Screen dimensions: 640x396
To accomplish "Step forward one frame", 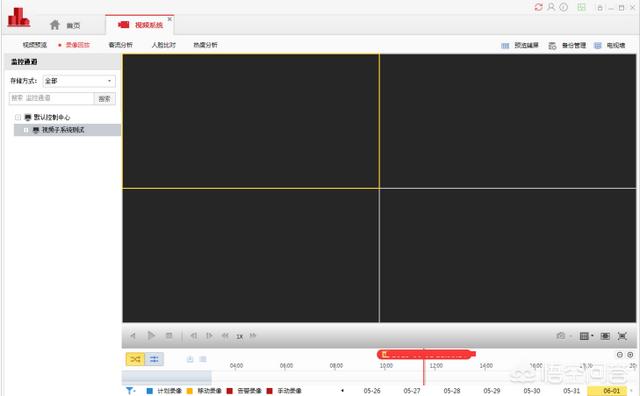I will 209,336.
